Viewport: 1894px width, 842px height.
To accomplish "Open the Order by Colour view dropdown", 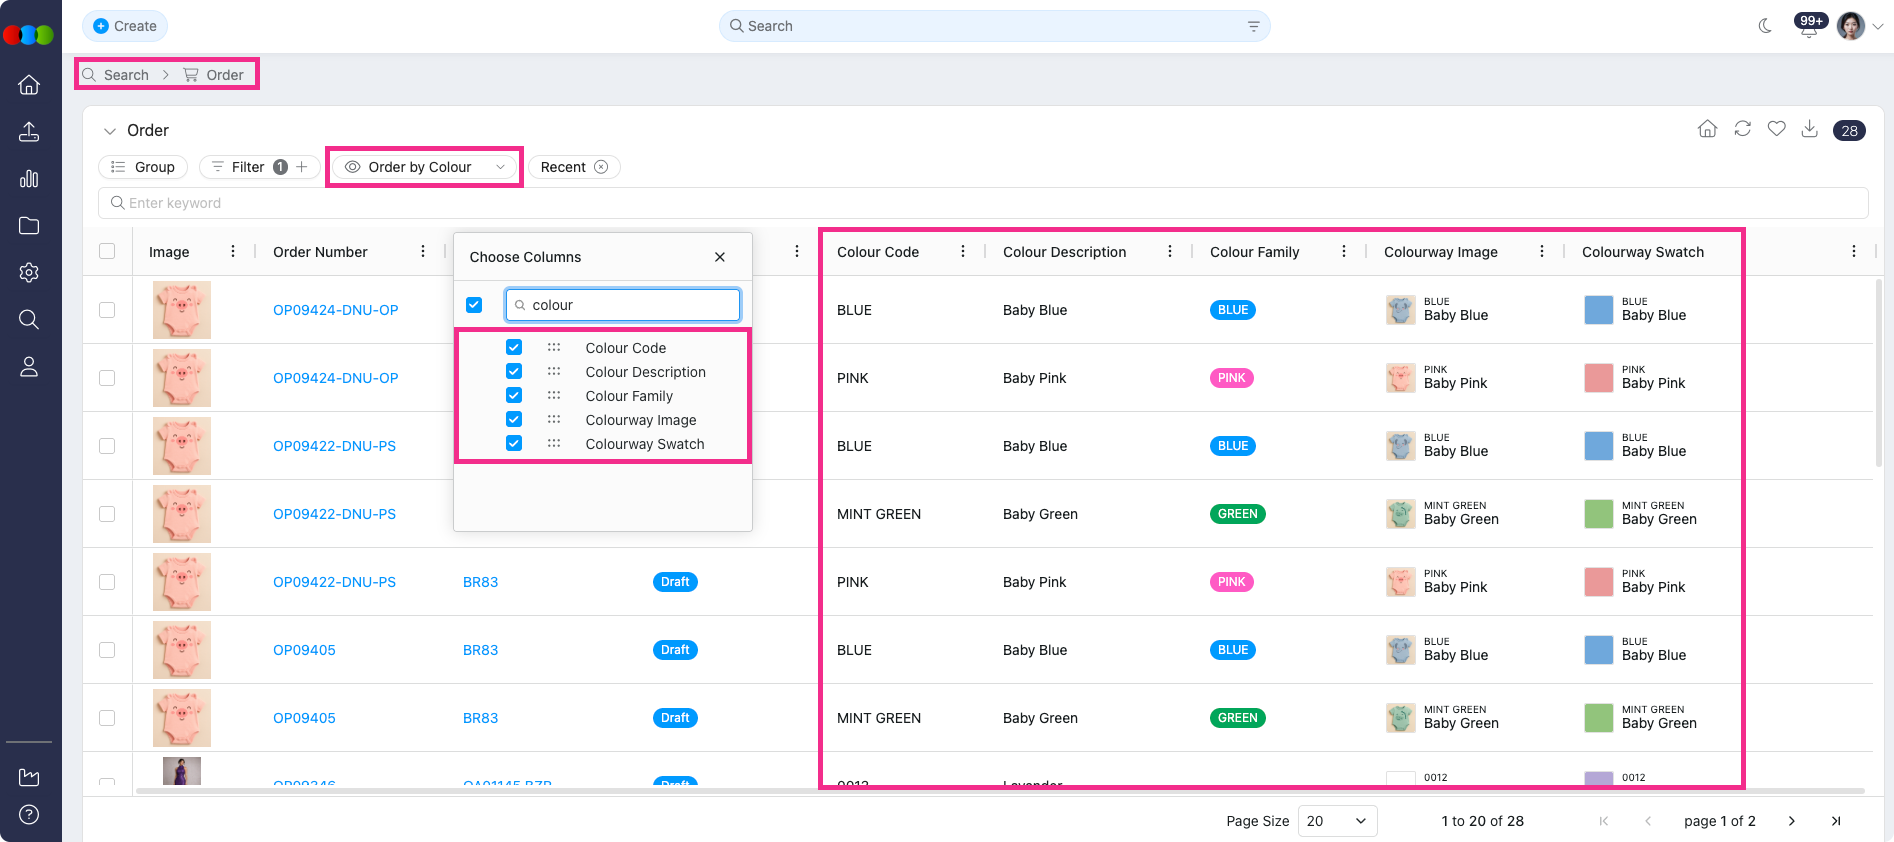I will pyautogui.click(x=425, y=167).
